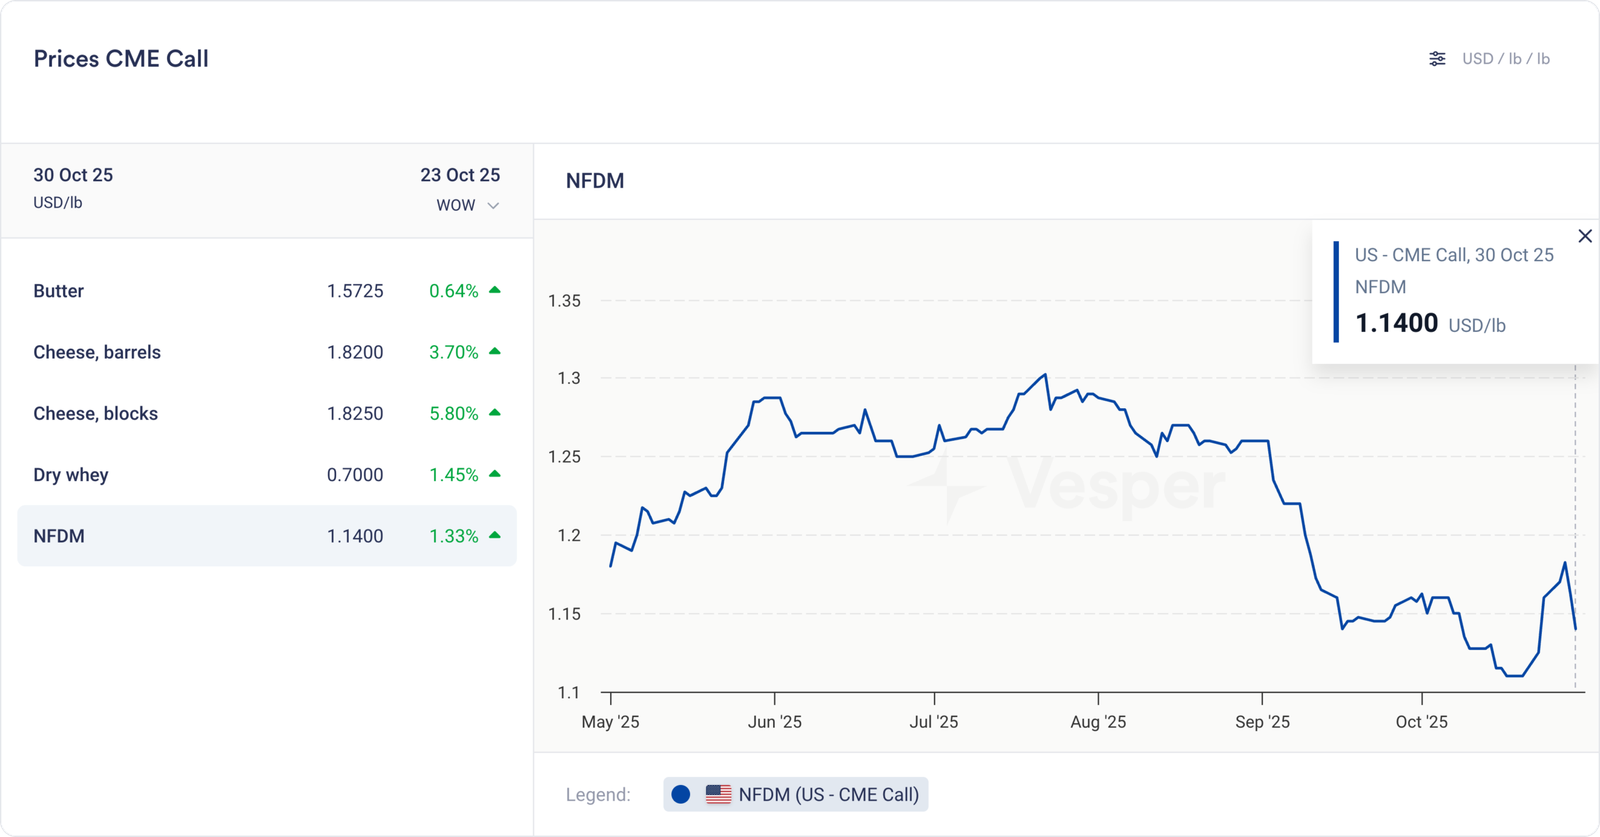Select the Dry whey price row
Screen dimensions: 1600x837
[266, 475]
